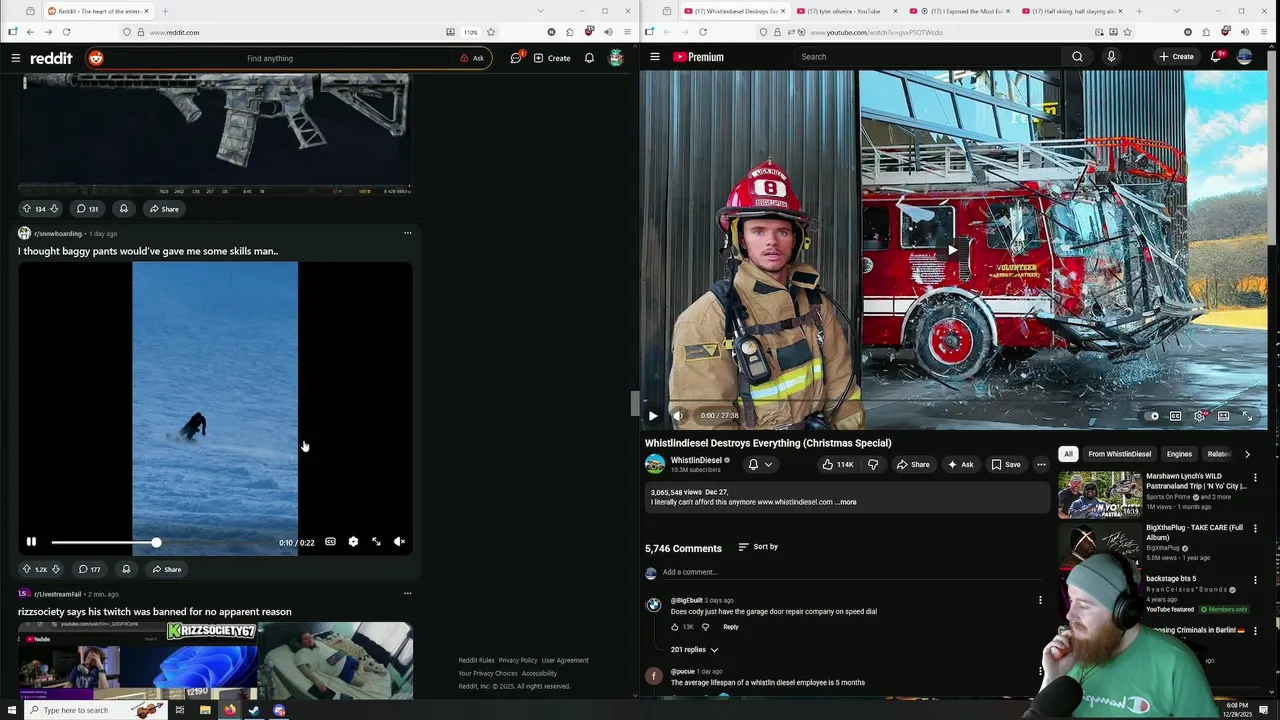The height and width of the screenshot is (720, 1280).
Task: Open YouTube notifications bell
Action: pos(1216,57)
